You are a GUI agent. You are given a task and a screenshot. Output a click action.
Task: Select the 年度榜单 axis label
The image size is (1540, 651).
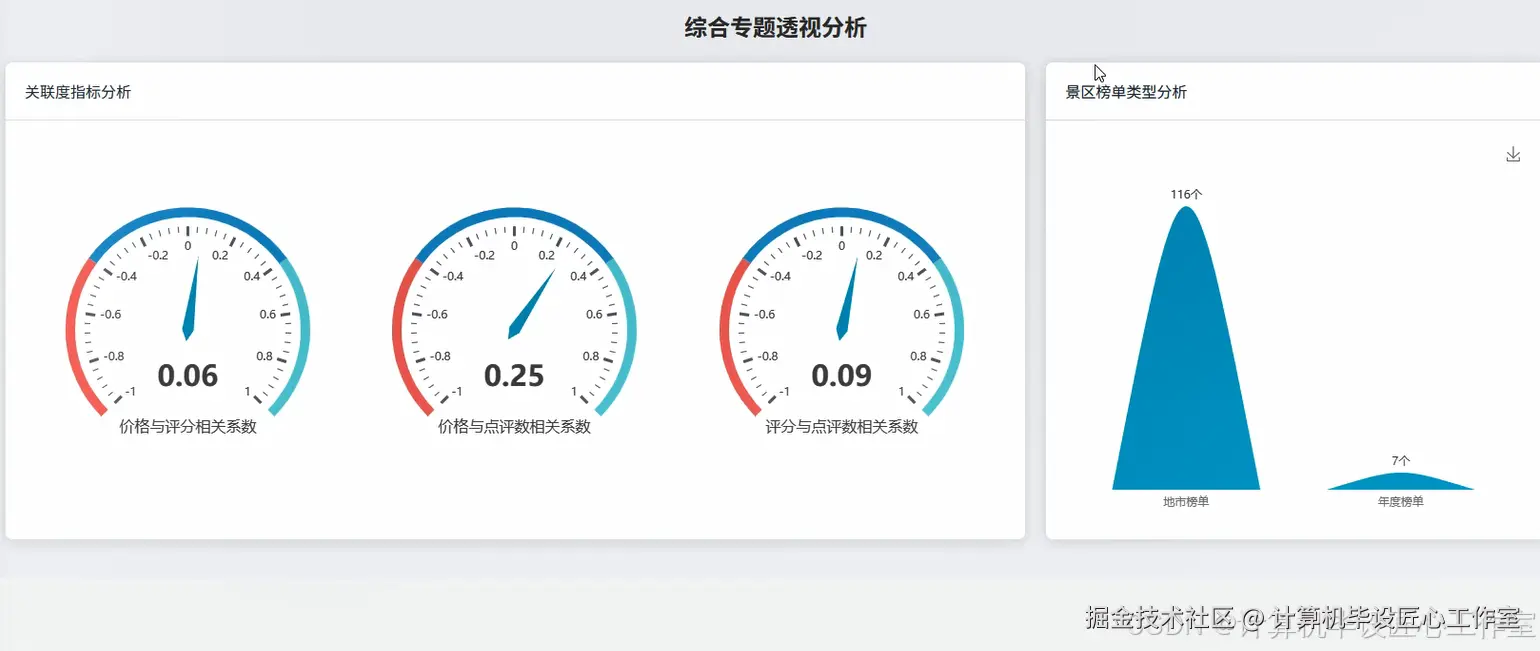pyautogui.click(x=1399, y=501)
